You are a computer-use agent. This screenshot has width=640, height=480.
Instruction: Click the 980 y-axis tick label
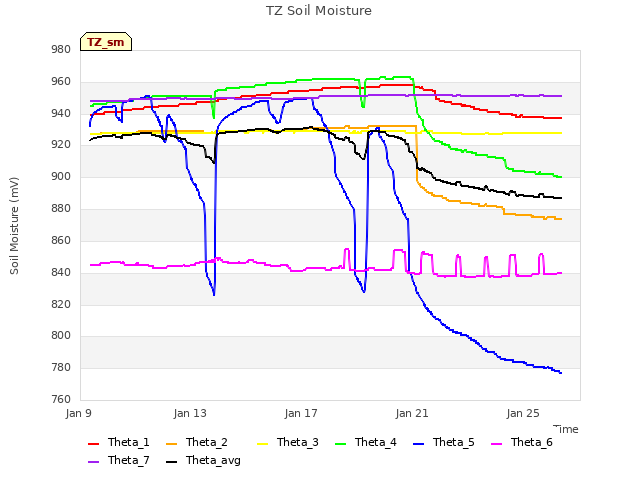click(x=61, y=50)
